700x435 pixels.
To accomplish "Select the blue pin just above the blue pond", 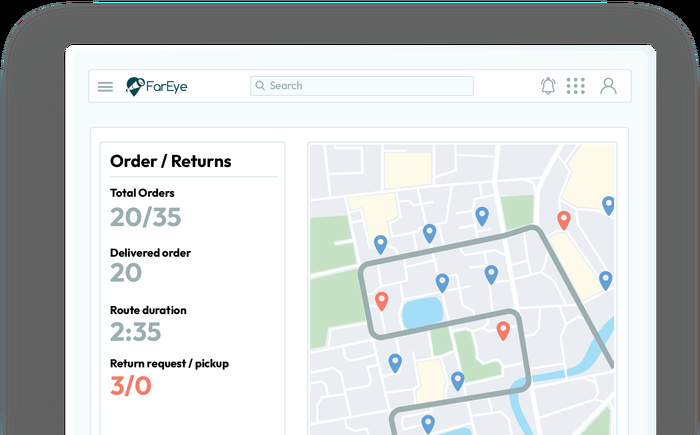I will 442,283.
